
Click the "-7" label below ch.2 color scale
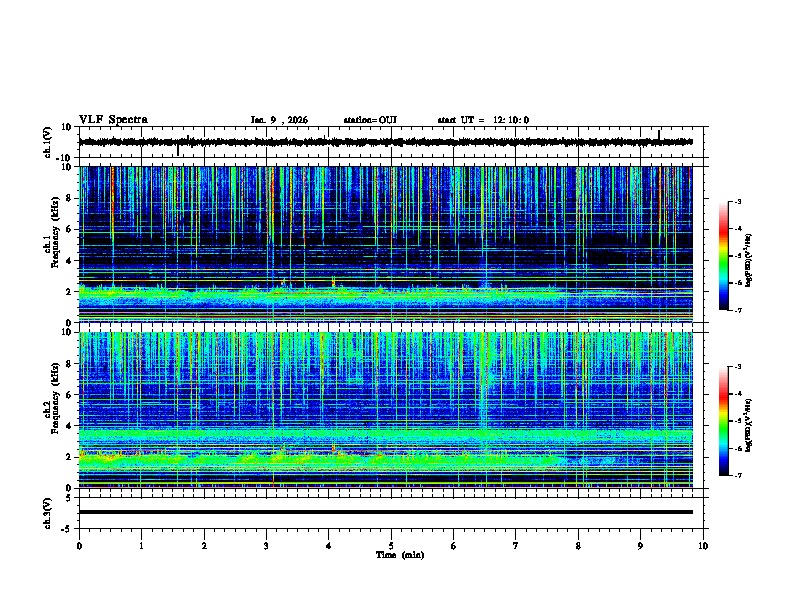coord(737,475)
